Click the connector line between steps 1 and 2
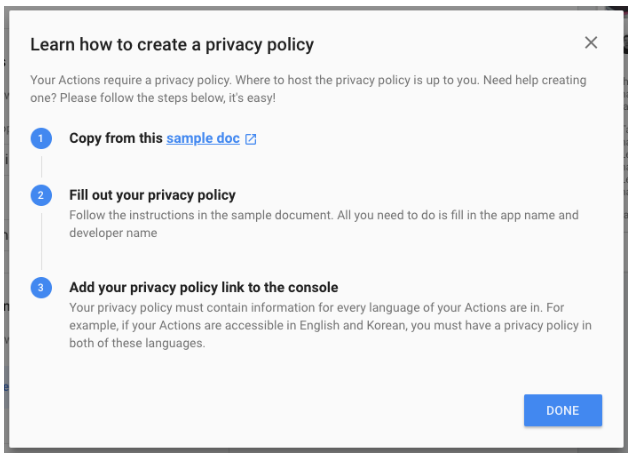632x458 pixels. pyautogui.click(x=41, y=166)
